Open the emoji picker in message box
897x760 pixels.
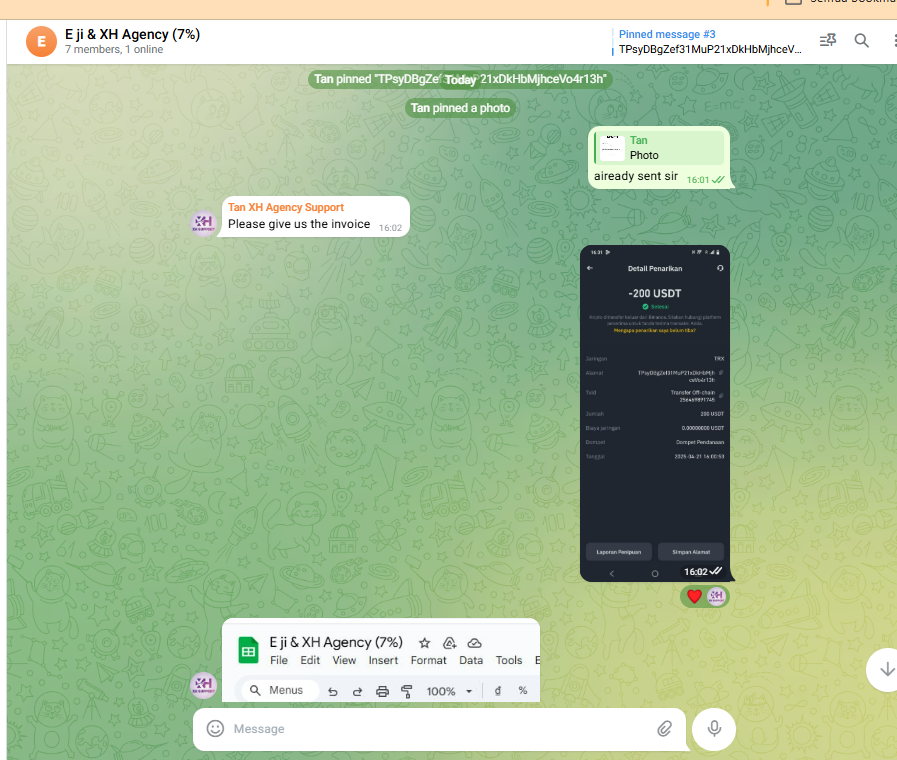215,729
